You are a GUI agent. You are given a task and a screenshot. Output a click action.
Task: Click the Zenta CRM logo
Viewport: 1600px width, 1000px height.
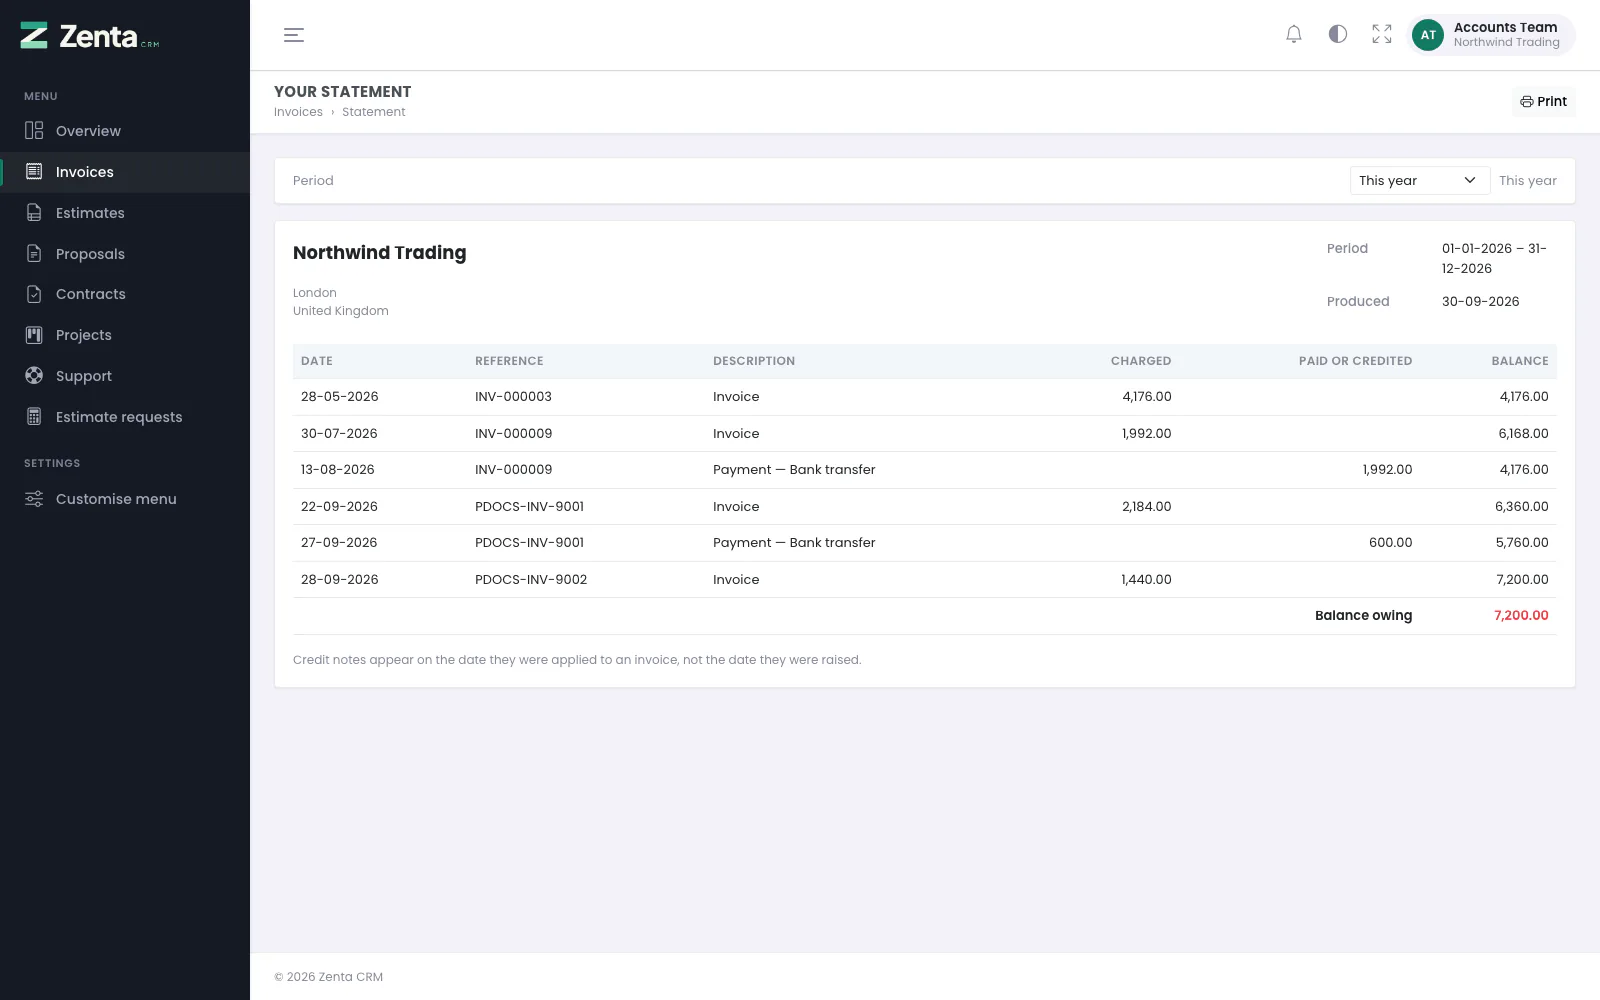(90, 36)
